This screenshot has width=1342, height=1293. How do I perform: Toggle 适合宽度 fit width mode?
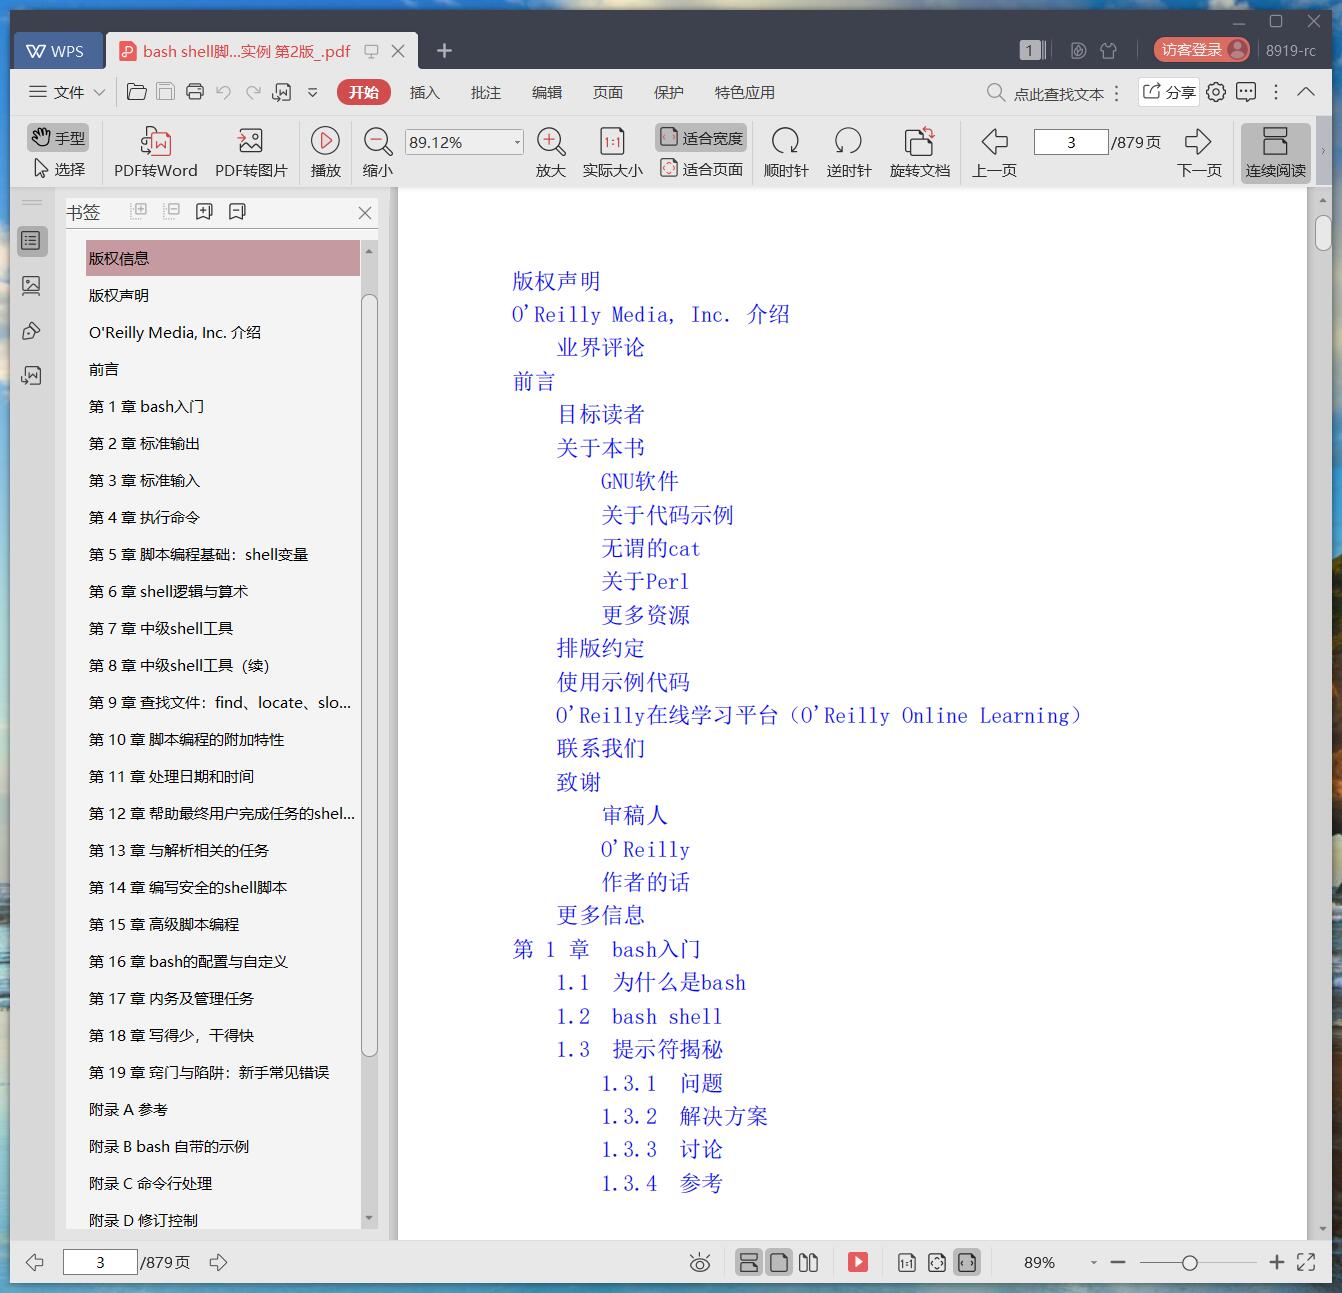[701, 138]
